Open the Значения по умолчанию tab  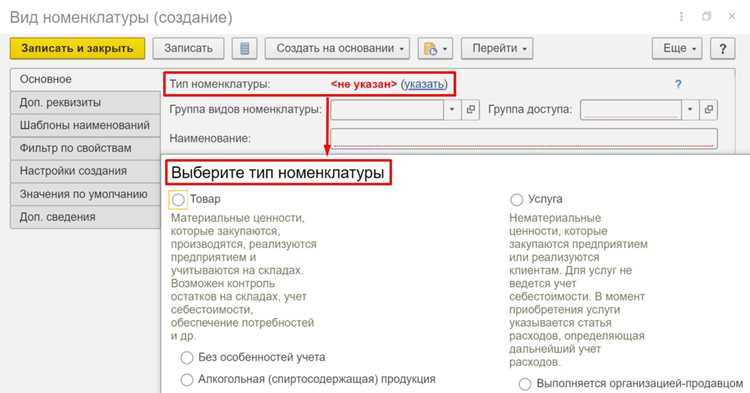[85, 194]
